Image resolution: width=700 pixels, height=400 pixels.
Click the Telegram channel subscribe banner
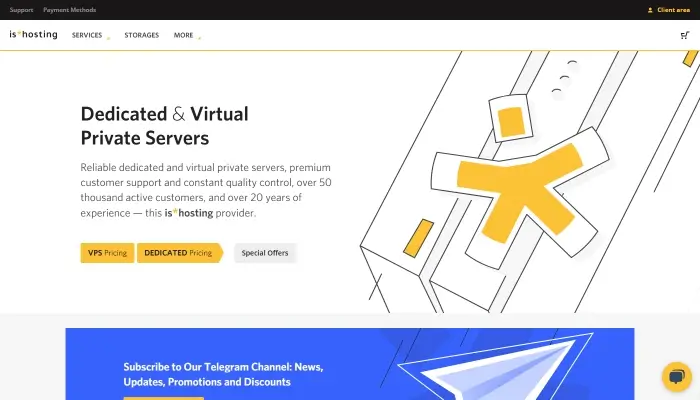click(x=350, y=364)
